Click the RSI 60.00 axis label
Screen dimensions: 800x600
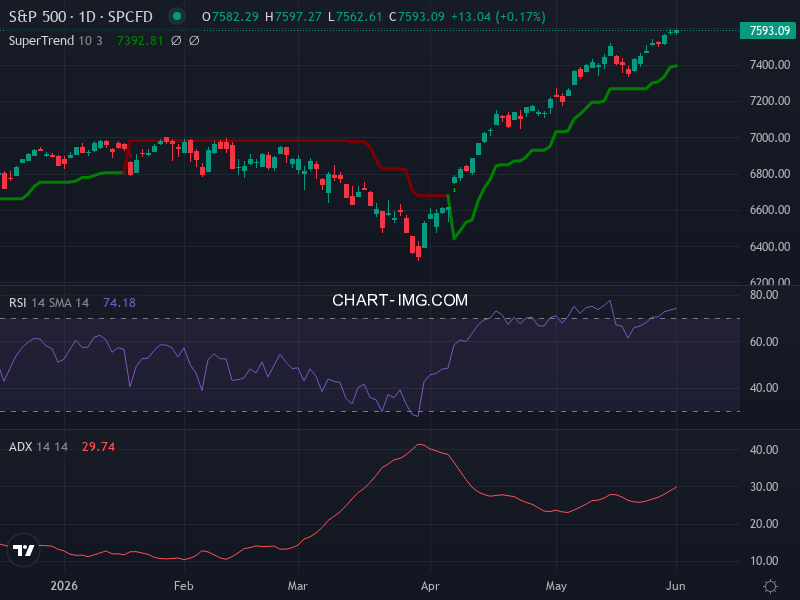click(x=764, y=342)
